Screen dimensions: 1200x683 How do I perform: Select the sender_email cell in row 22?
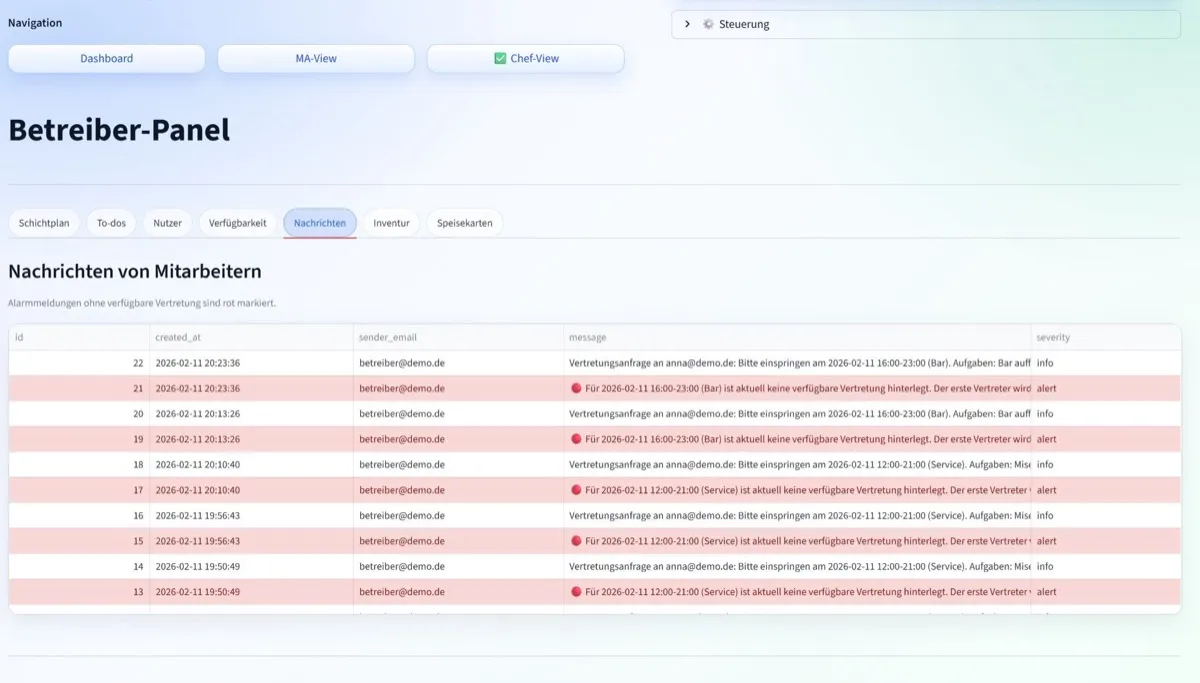tap(402, 363)
